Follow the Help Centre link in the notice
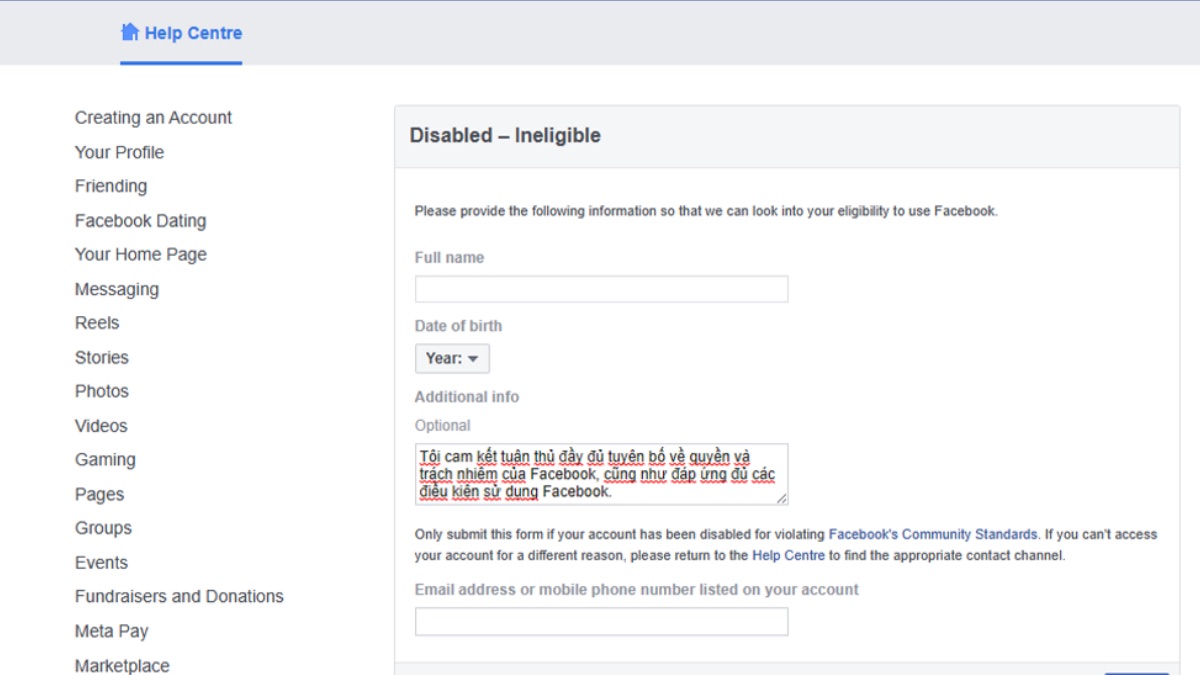The width and height of the screenshot is (1200, 675). (788, 555)
